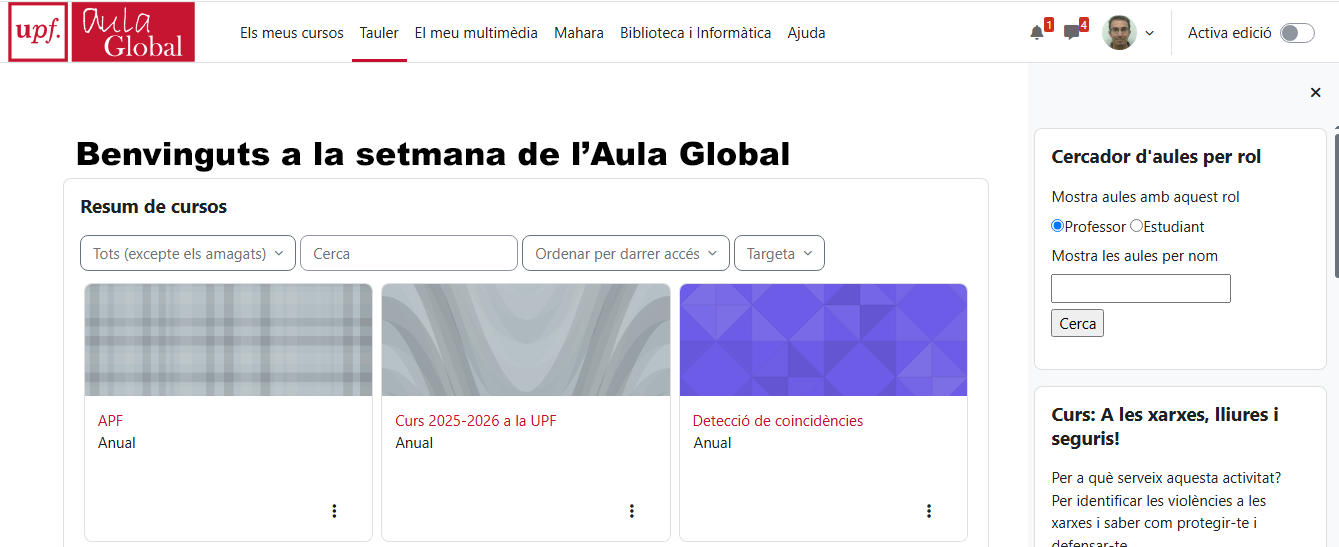Open the three-dot menu for Curs 2025-2026 course
Image resolution: width=1339 pixels, height=547 pixels.
[631, 511]
